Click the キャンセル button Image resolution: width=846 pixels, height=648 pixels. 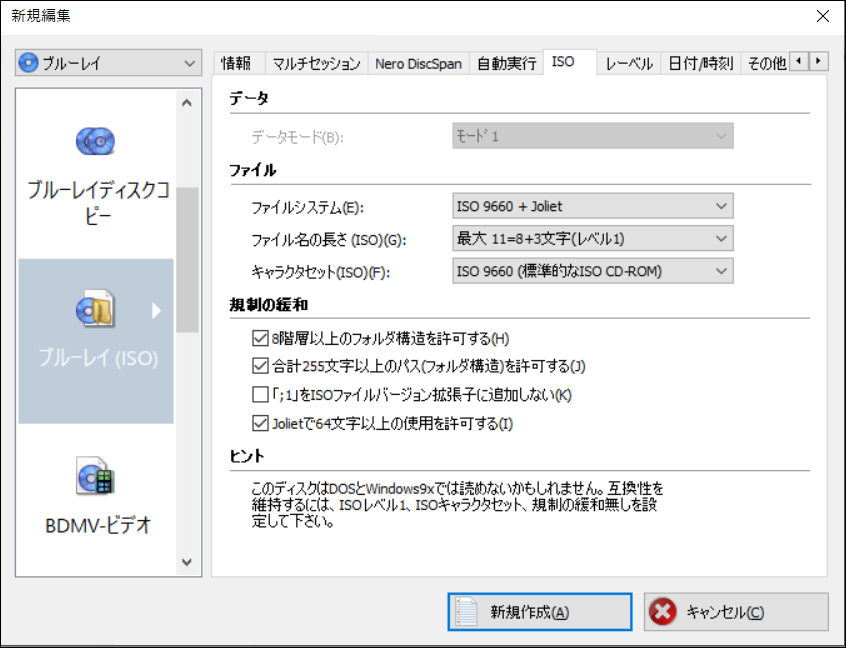click(737, 611)
